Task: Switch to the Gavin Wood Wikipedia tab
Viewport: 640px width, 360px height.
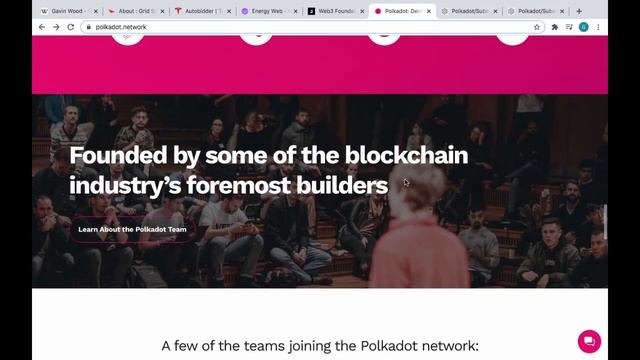Action: click(x=67, y=11)
